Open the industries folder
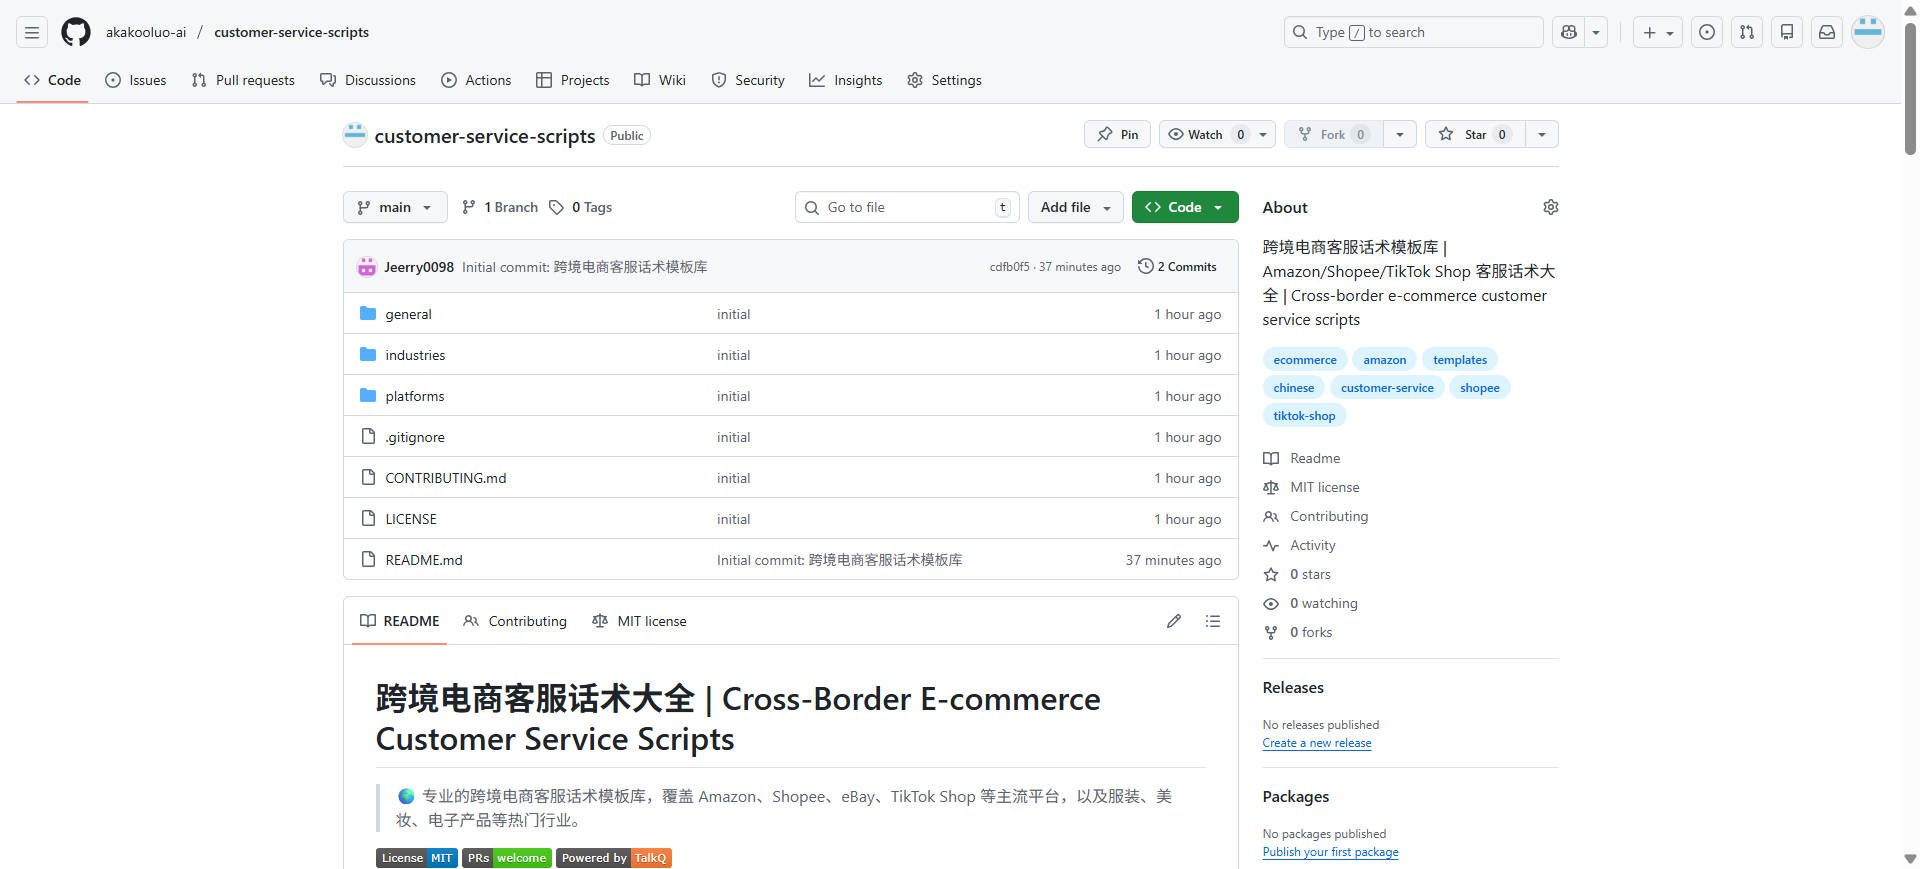Viewport: 1920px width, 869px height. (x=415, y=355)
